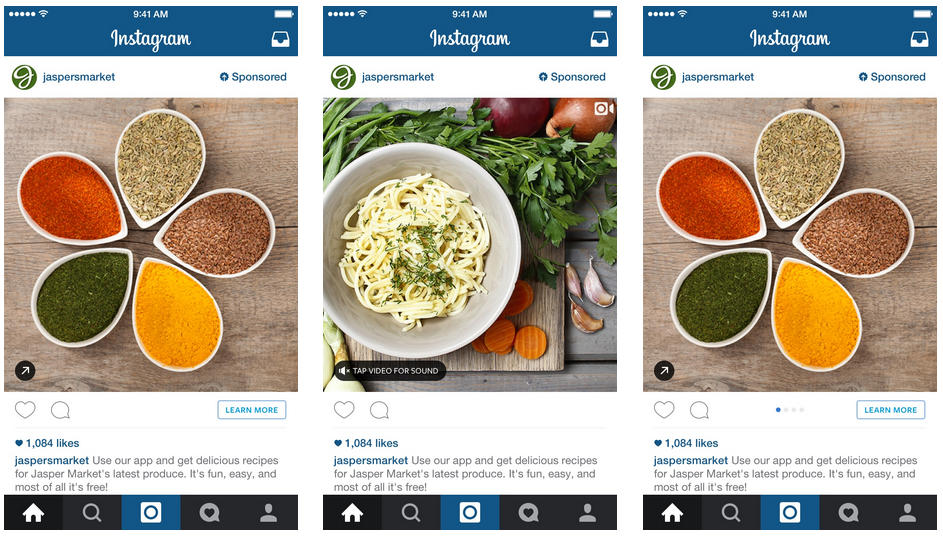Viewport: 943px width, 537px height.
Task: Select the second carousel page dot
Action: 786,410
